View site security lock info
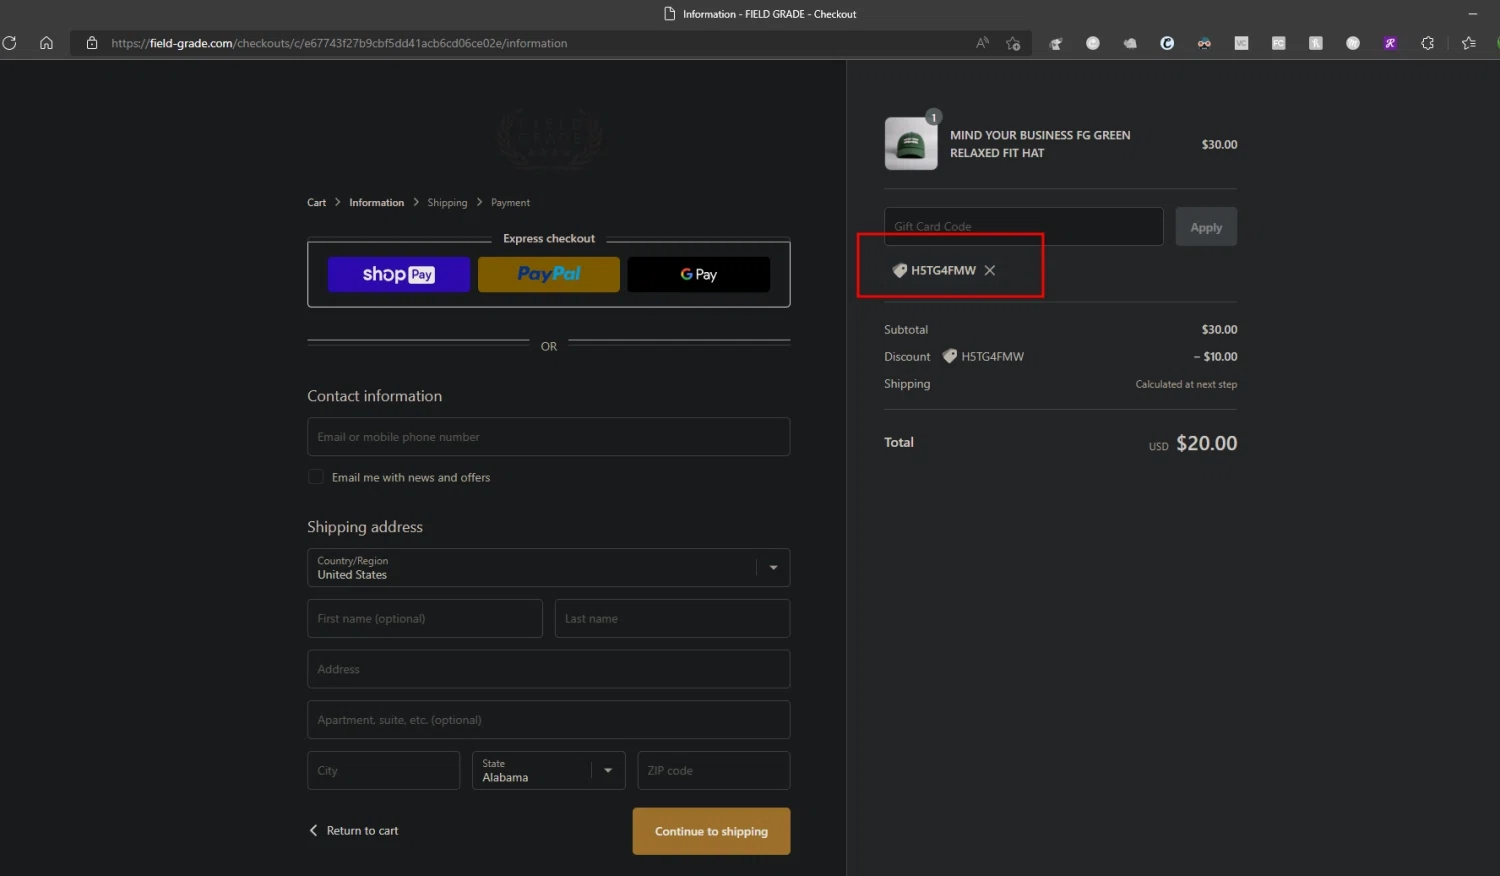This screenshot has width=1500, height=876. pos(92,43)
